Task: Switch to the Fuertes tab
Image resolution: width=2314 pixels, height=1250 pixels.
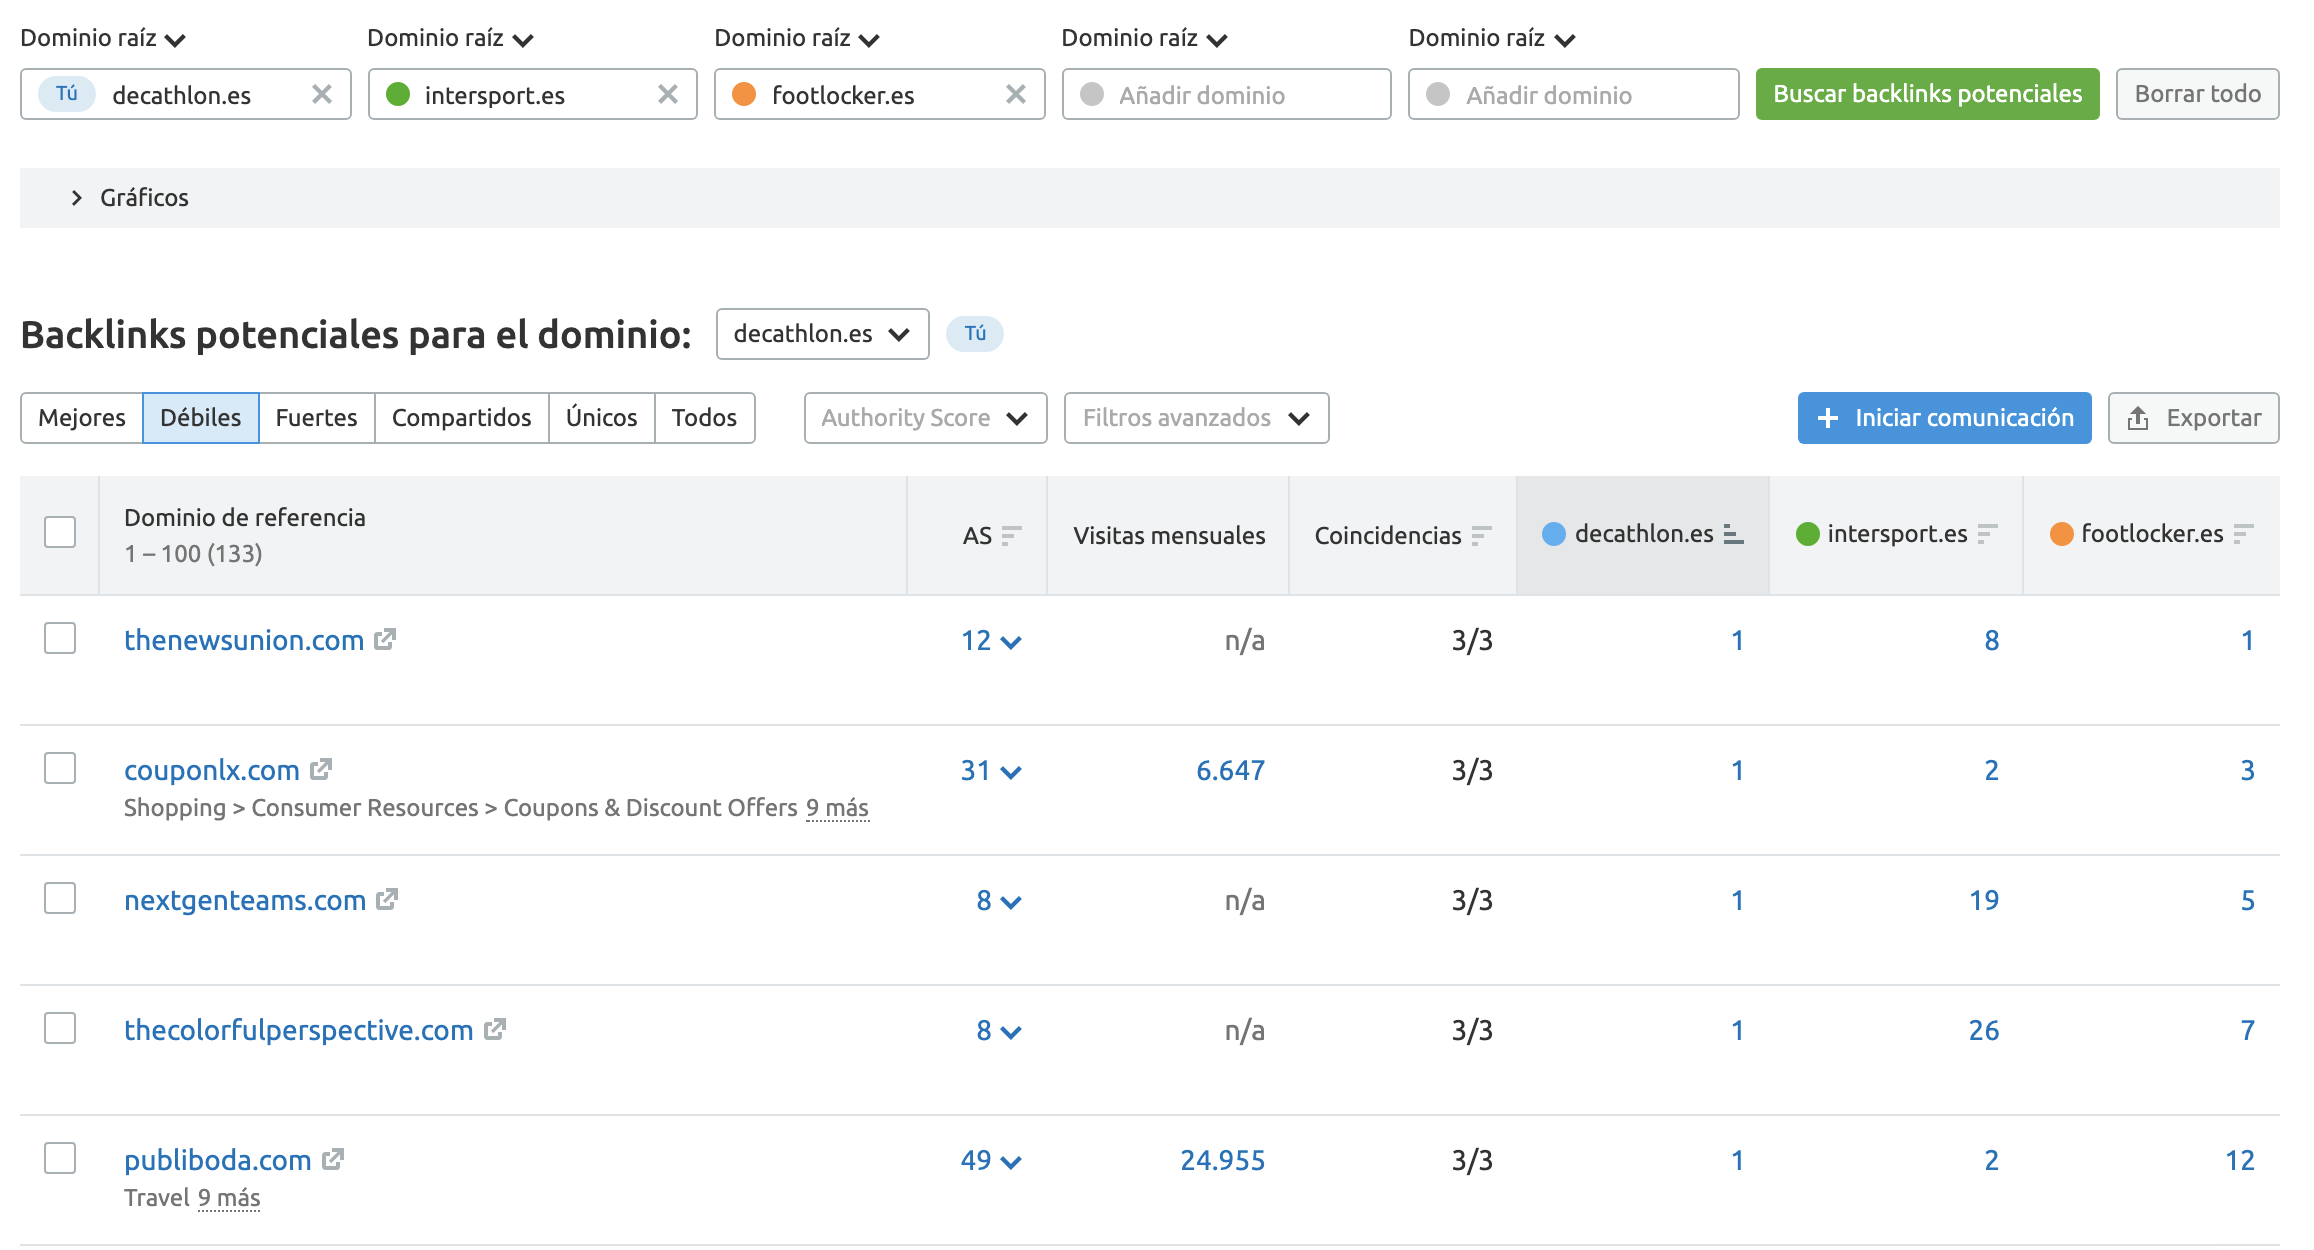Action: (x=316, y=418)
